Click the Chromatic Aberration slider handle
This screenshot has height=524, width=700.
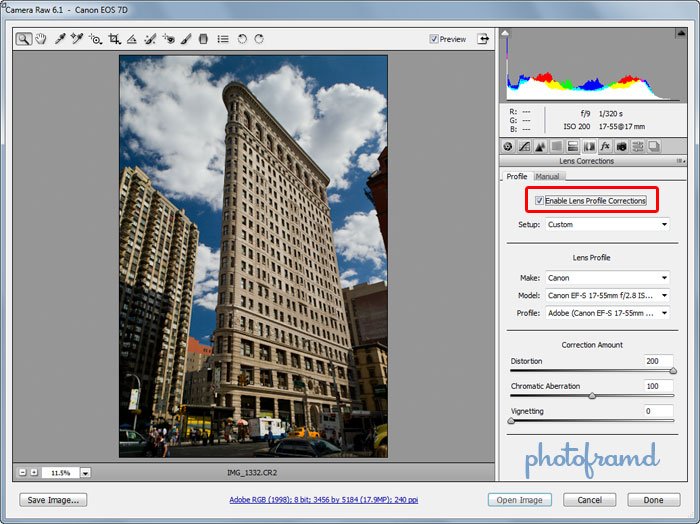pos(592,395)
